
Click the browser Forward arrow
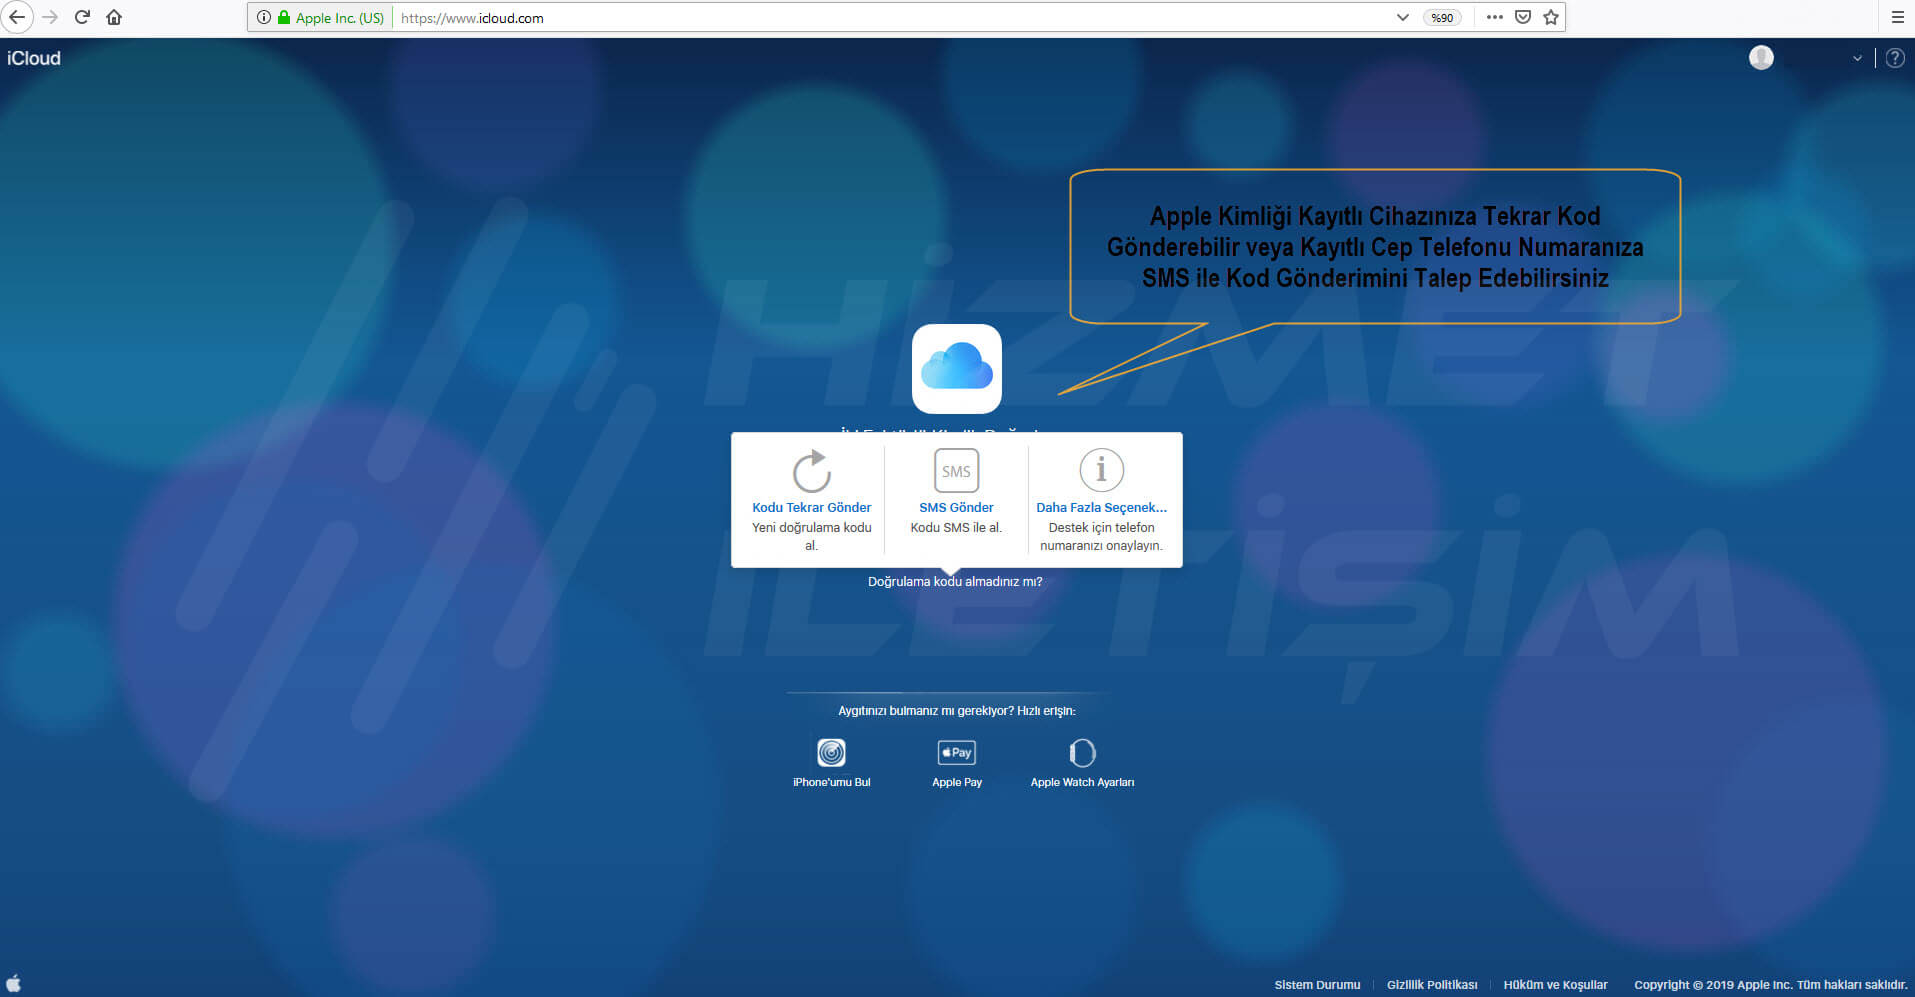point(50,17)
